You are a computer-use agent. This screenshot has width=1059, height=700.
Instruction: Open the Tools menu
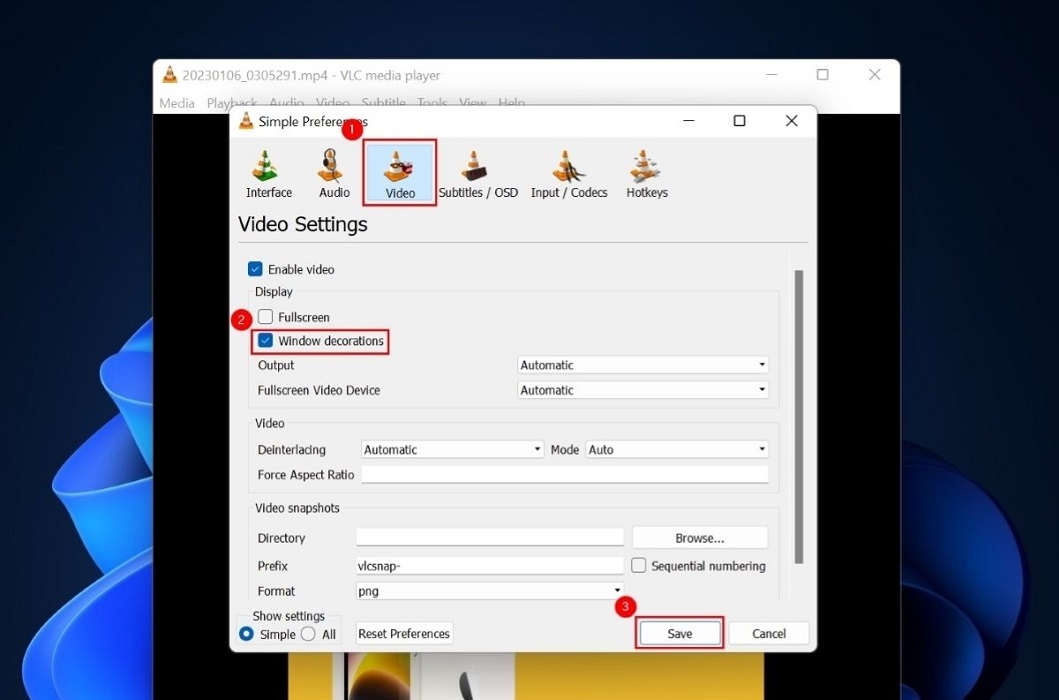pyautogui.click(x=431, y=102)
